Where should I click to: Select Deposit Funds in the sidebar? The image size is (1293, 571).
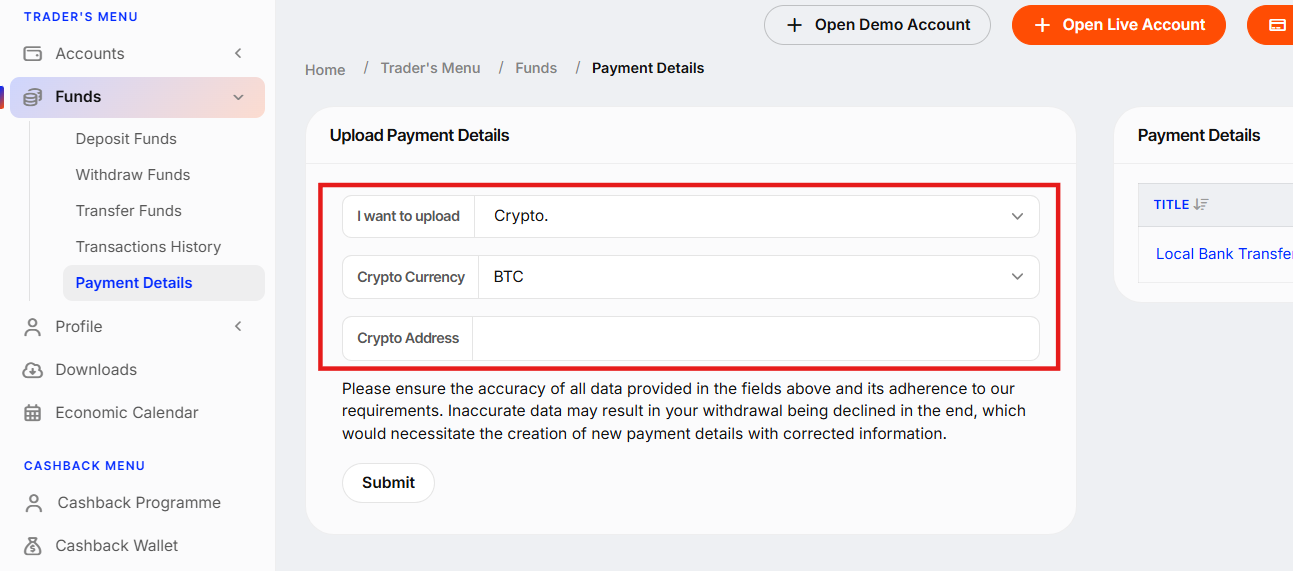126,139
